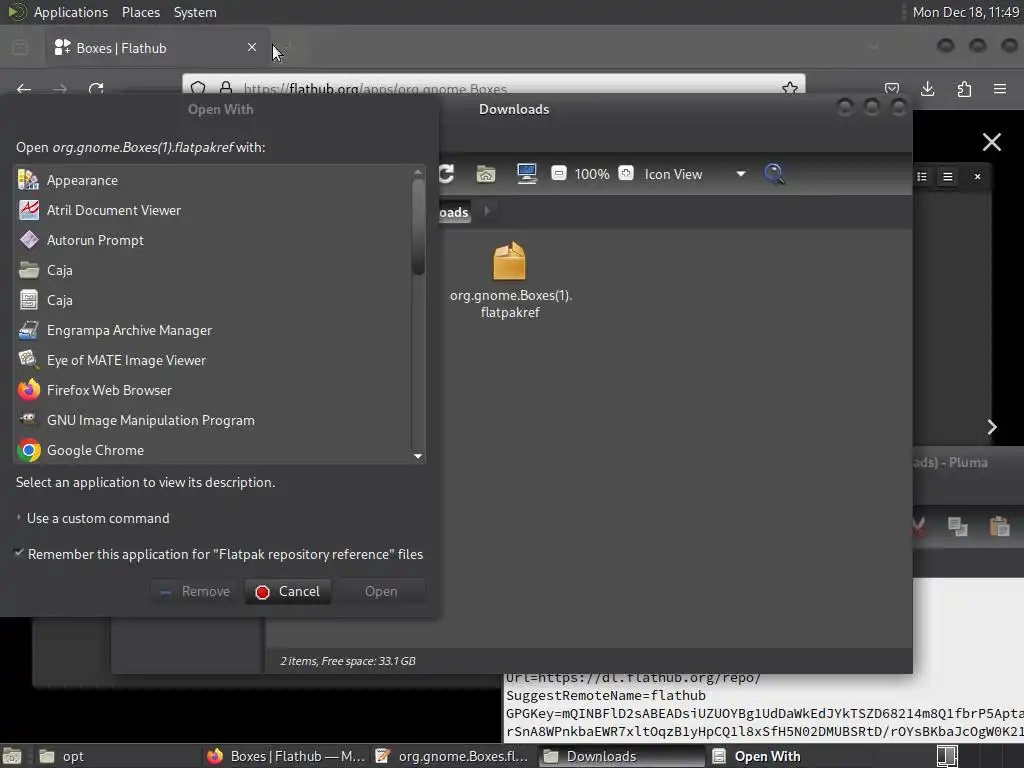Open Pluma paste toolbar icon

click(x=999, y=526)
